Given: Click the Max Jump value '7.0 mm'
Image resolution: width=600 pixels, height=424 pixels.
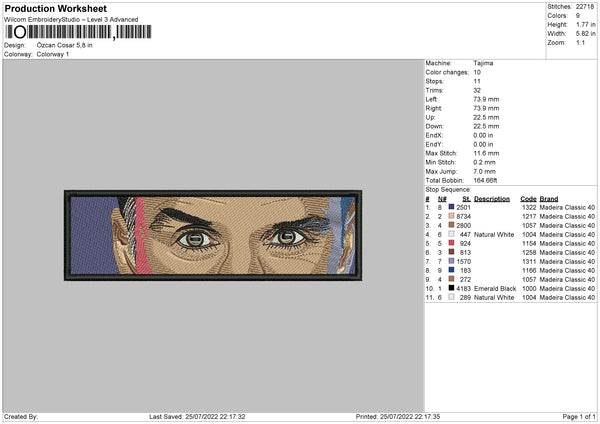Looking at the screenshot, I should coord(484,171).
